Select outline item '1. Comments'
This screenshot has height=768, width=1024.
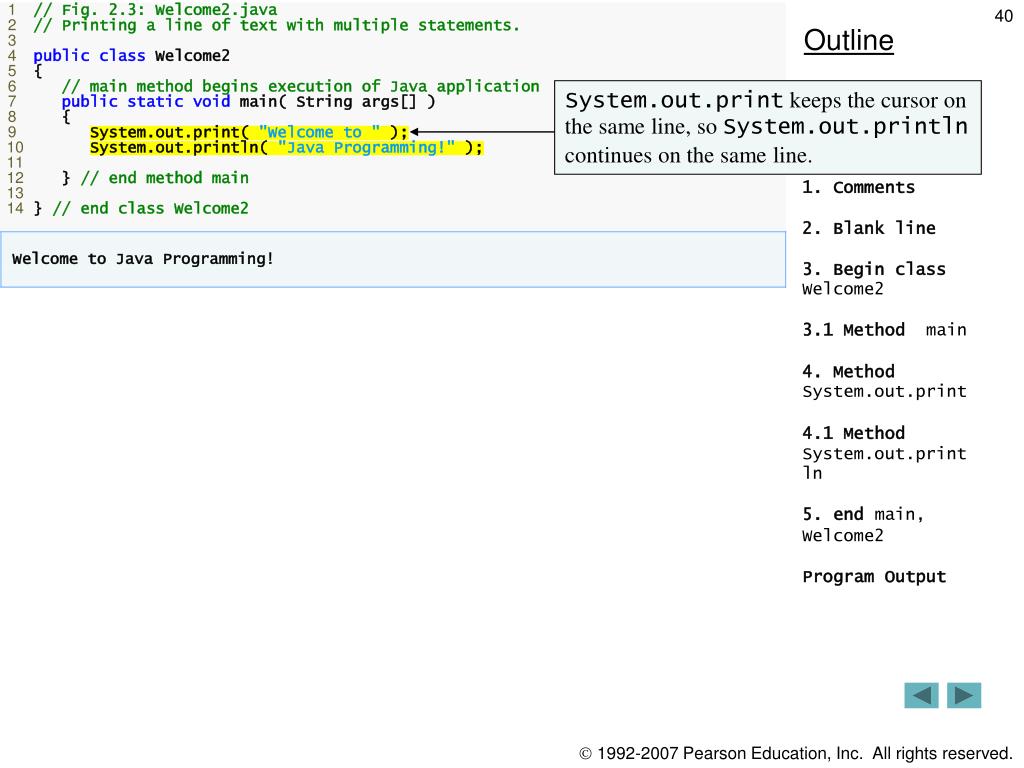pyautogui.click(x=858, y=187)
